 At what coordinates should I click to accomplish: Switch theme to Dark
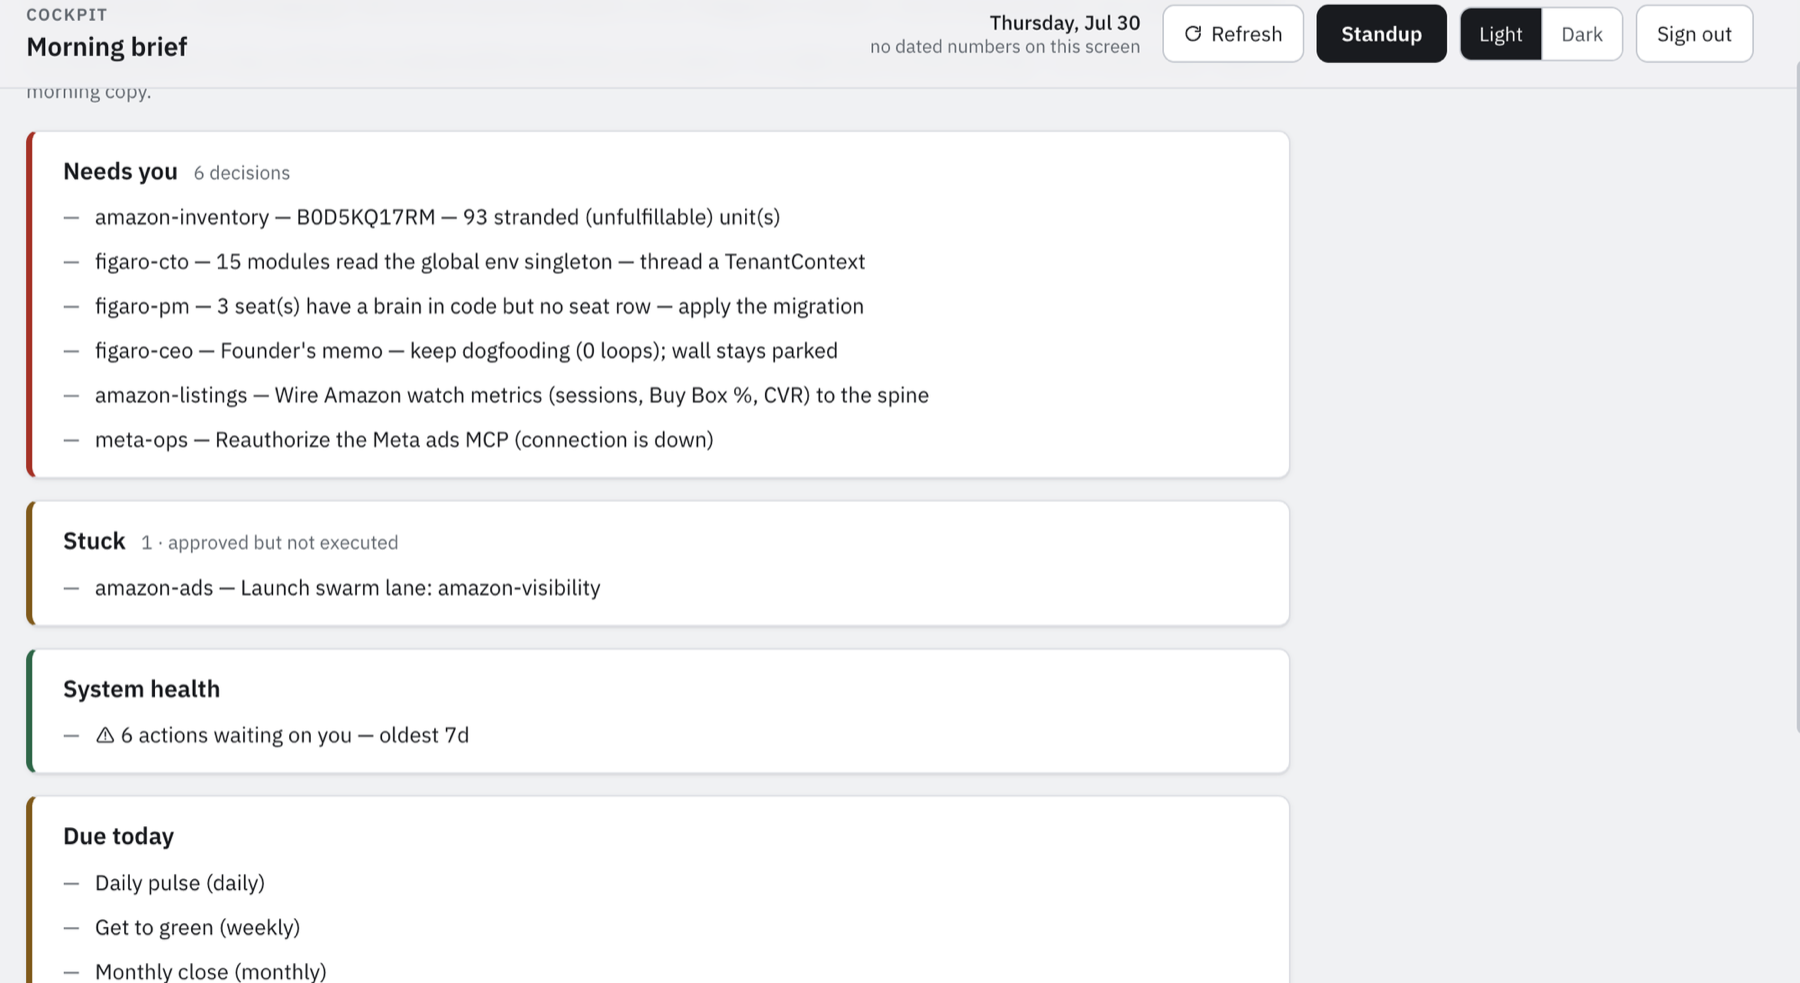1581,34
